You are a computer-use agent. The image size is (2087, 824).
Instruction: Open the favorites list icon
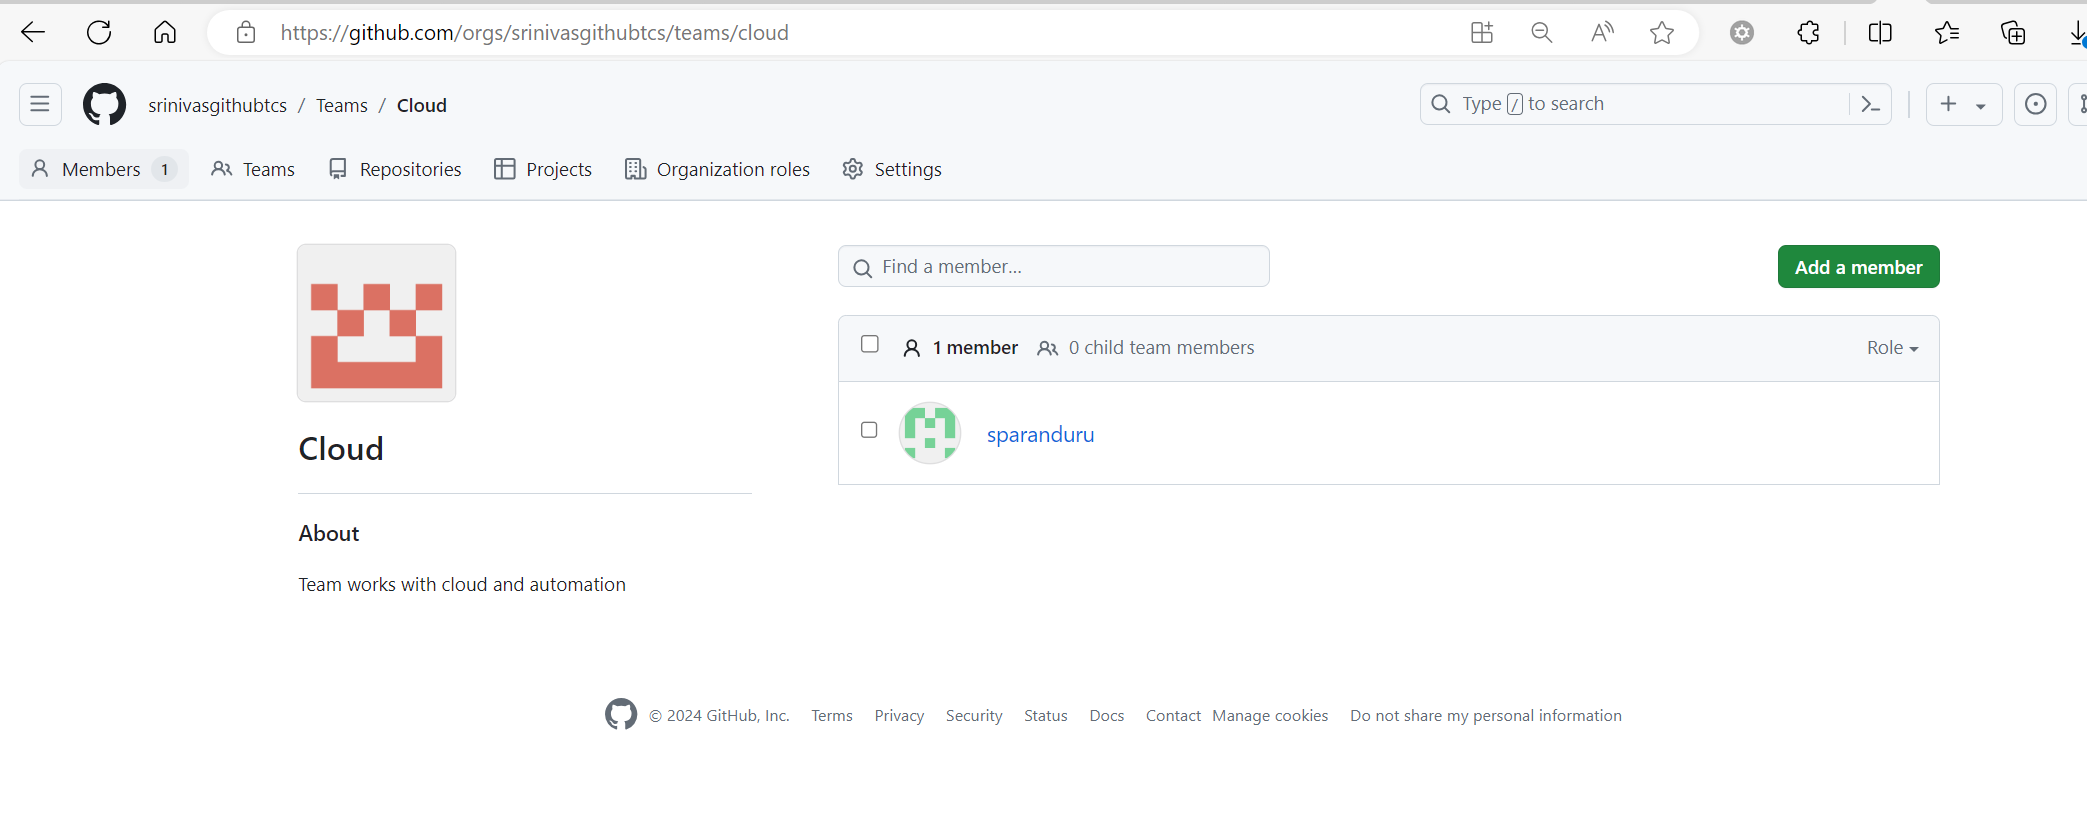click(x=1947, y=33)
